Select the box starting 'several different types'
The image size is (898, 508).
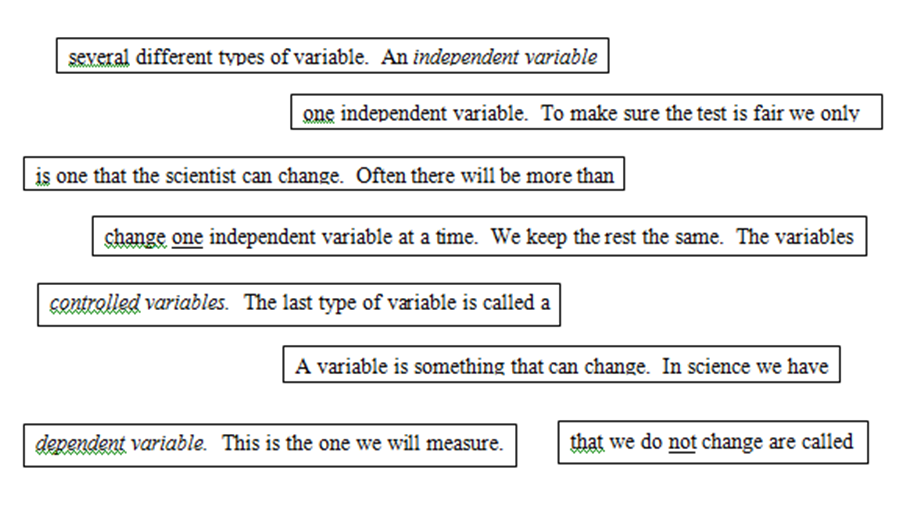pyautogui.click(x=332, y=56)
